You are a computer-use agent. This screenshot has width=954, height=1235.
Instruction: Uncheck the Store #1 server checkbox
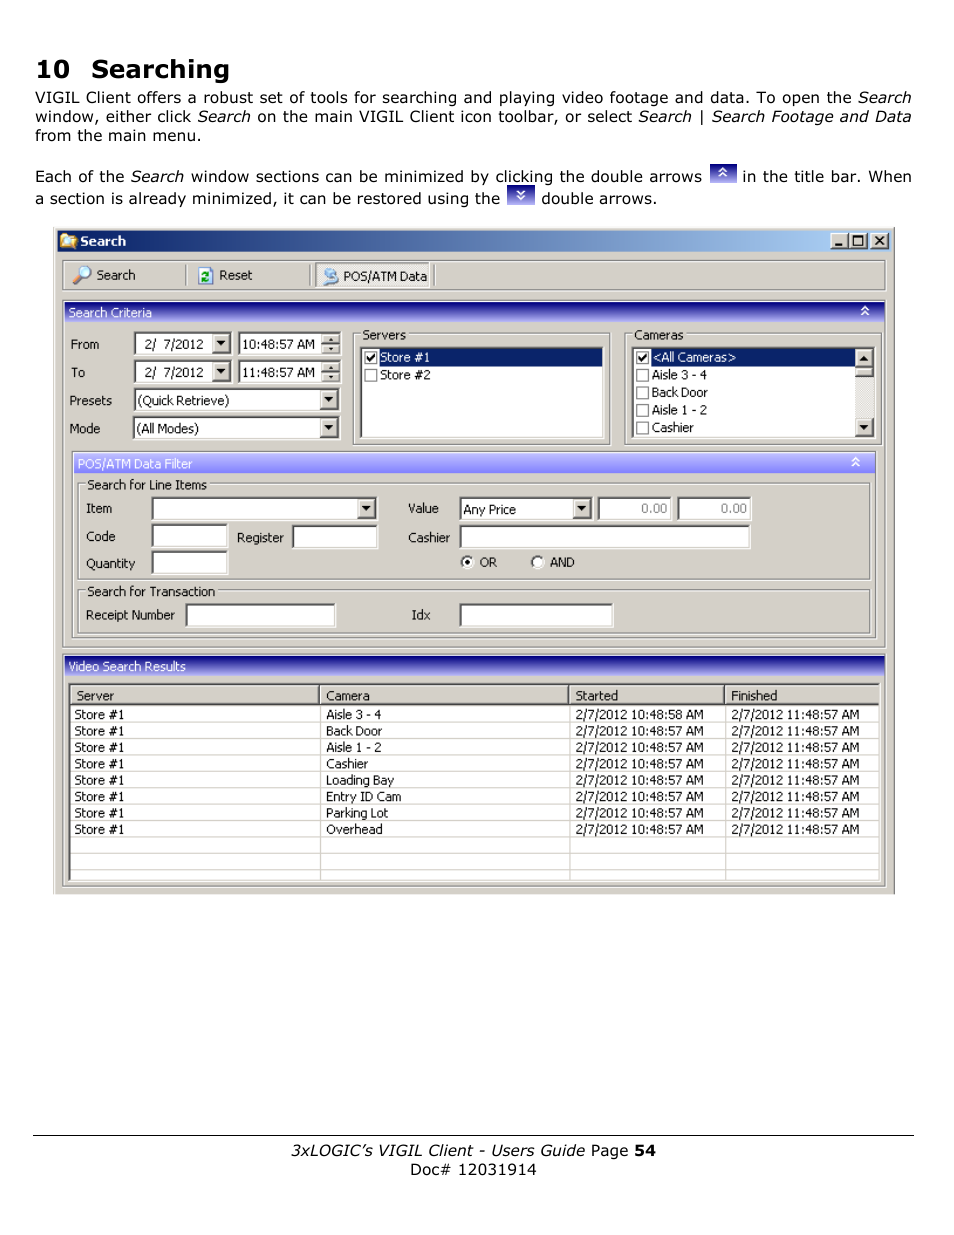[x=371, y=357]
